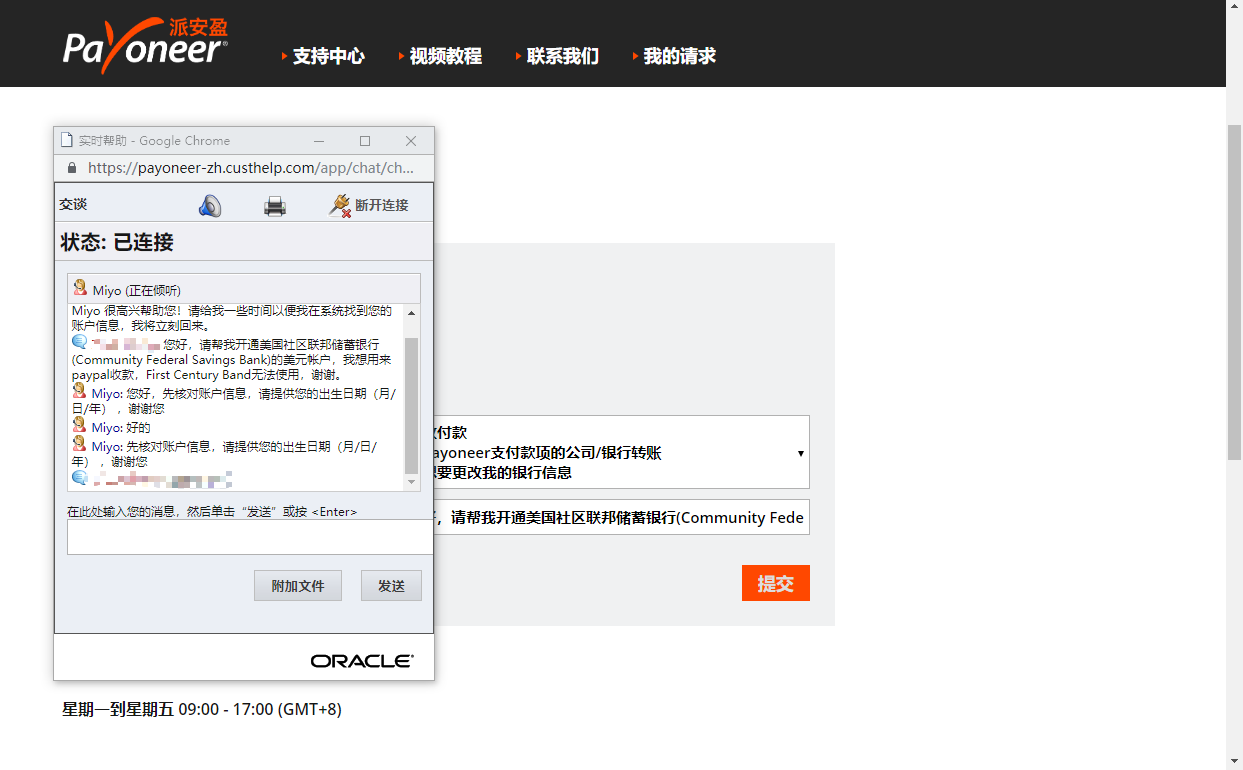Click the agent avatar beside Miyo (正在倾听)
Screen dimensions: 1243x770
(80, 288)
